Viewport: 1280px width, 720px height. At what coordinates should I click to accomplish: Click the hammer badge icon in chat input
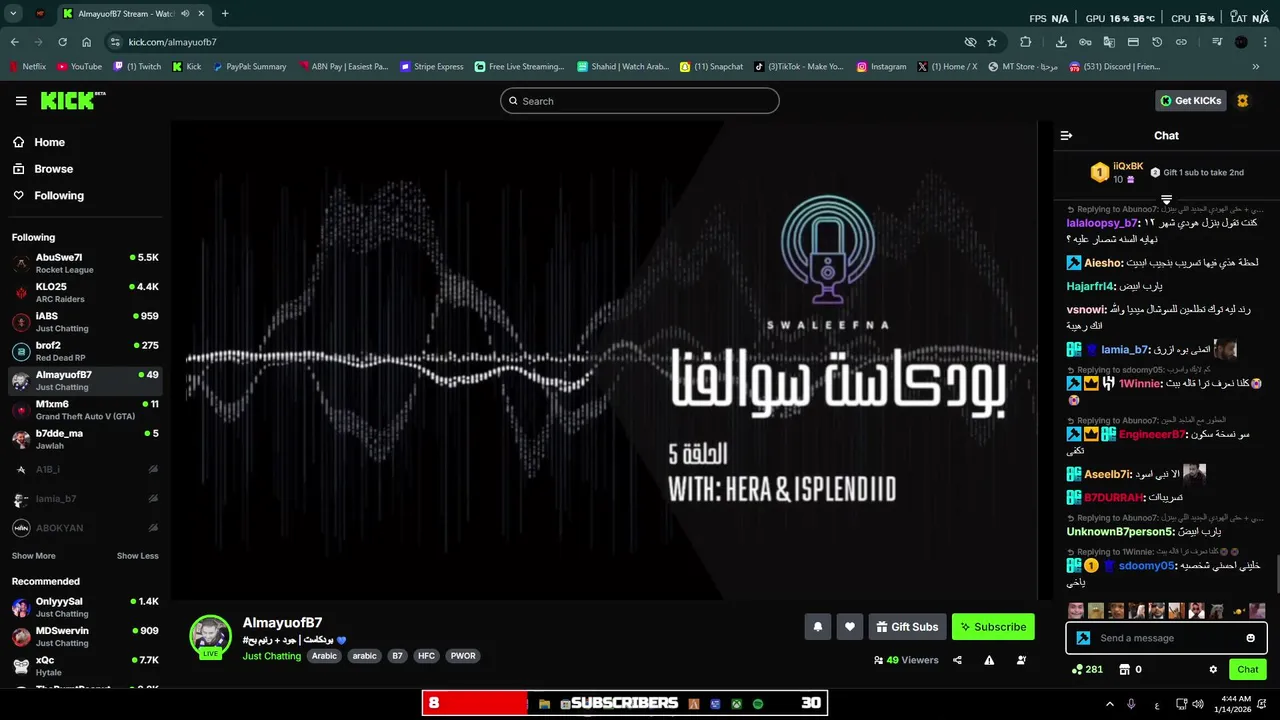[1083, 638]
